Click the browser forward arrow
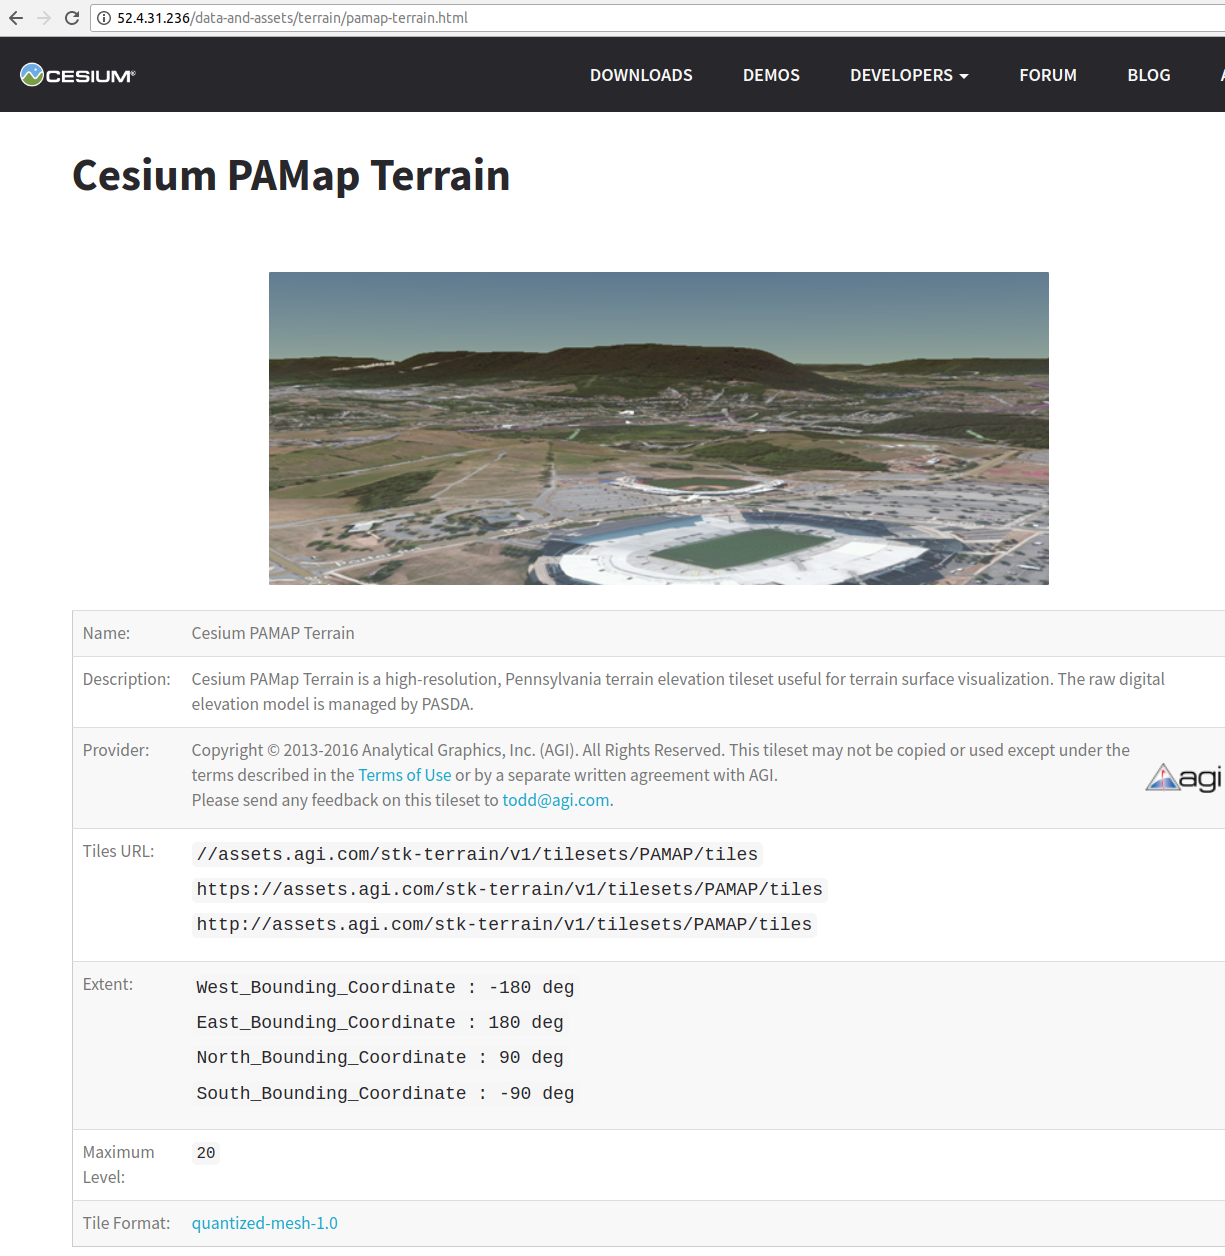1225x1256 pixels. (44, 18)
